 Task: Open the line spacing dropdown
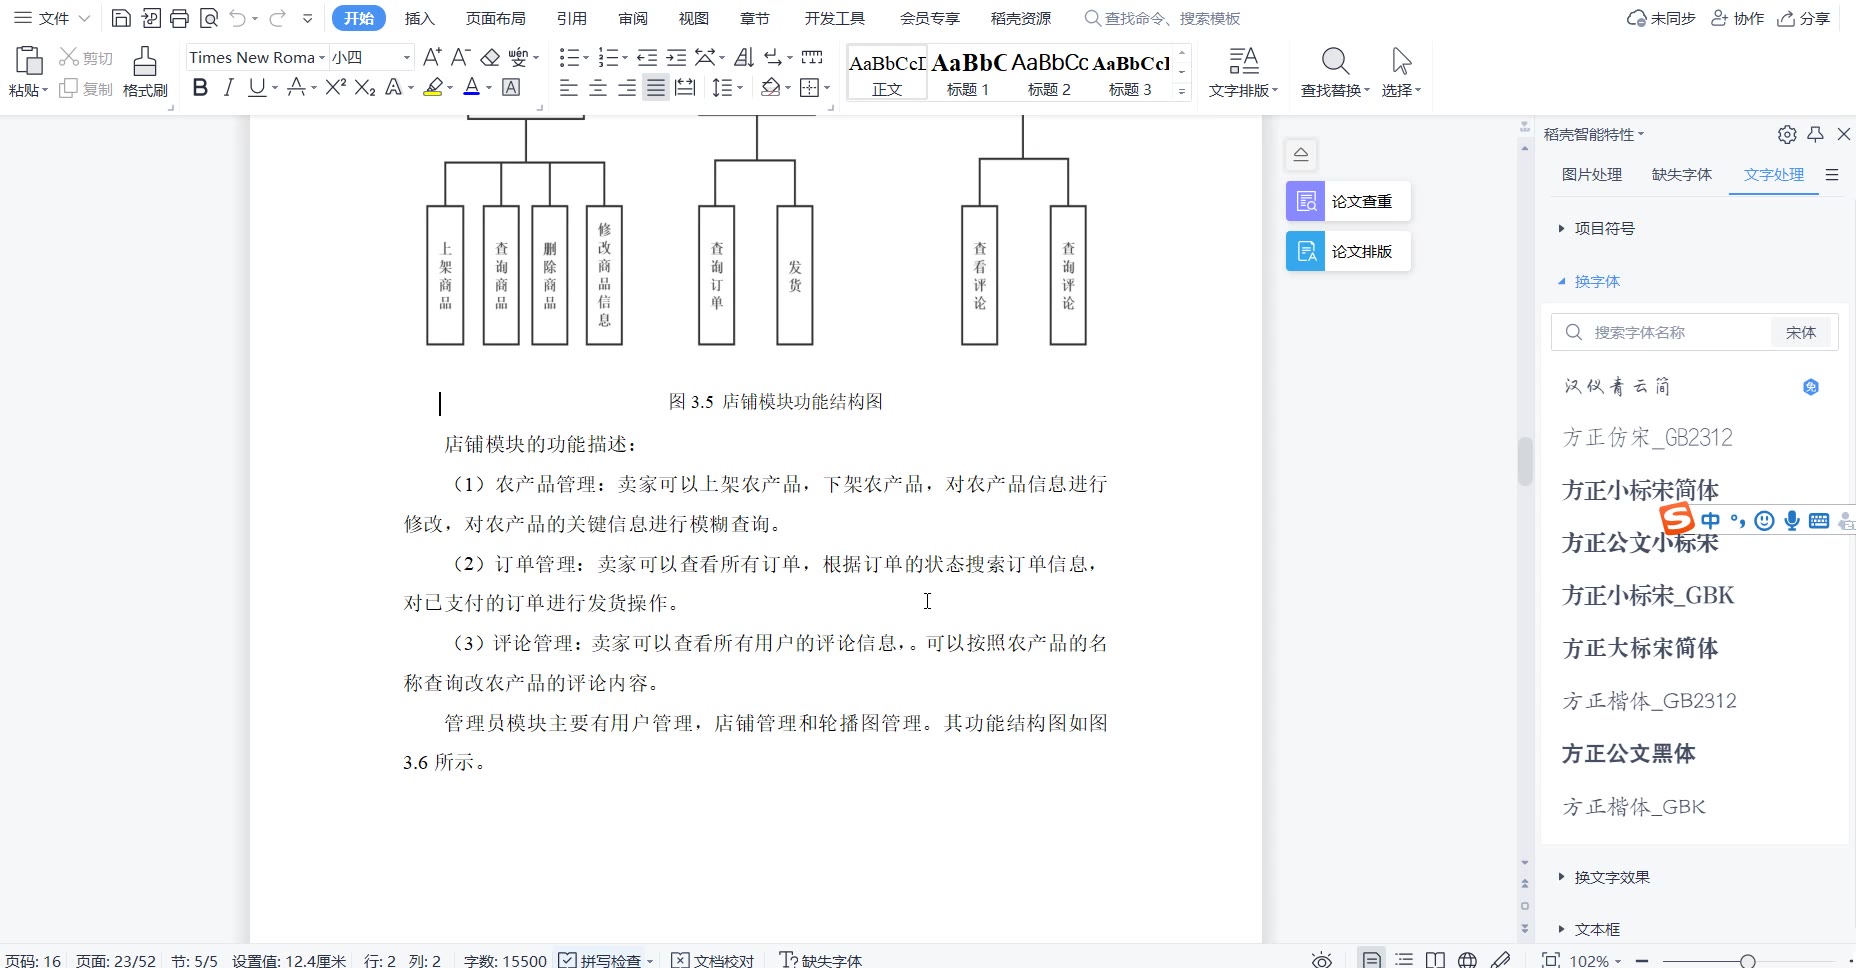pyautogui.click(x=740, y=88)
